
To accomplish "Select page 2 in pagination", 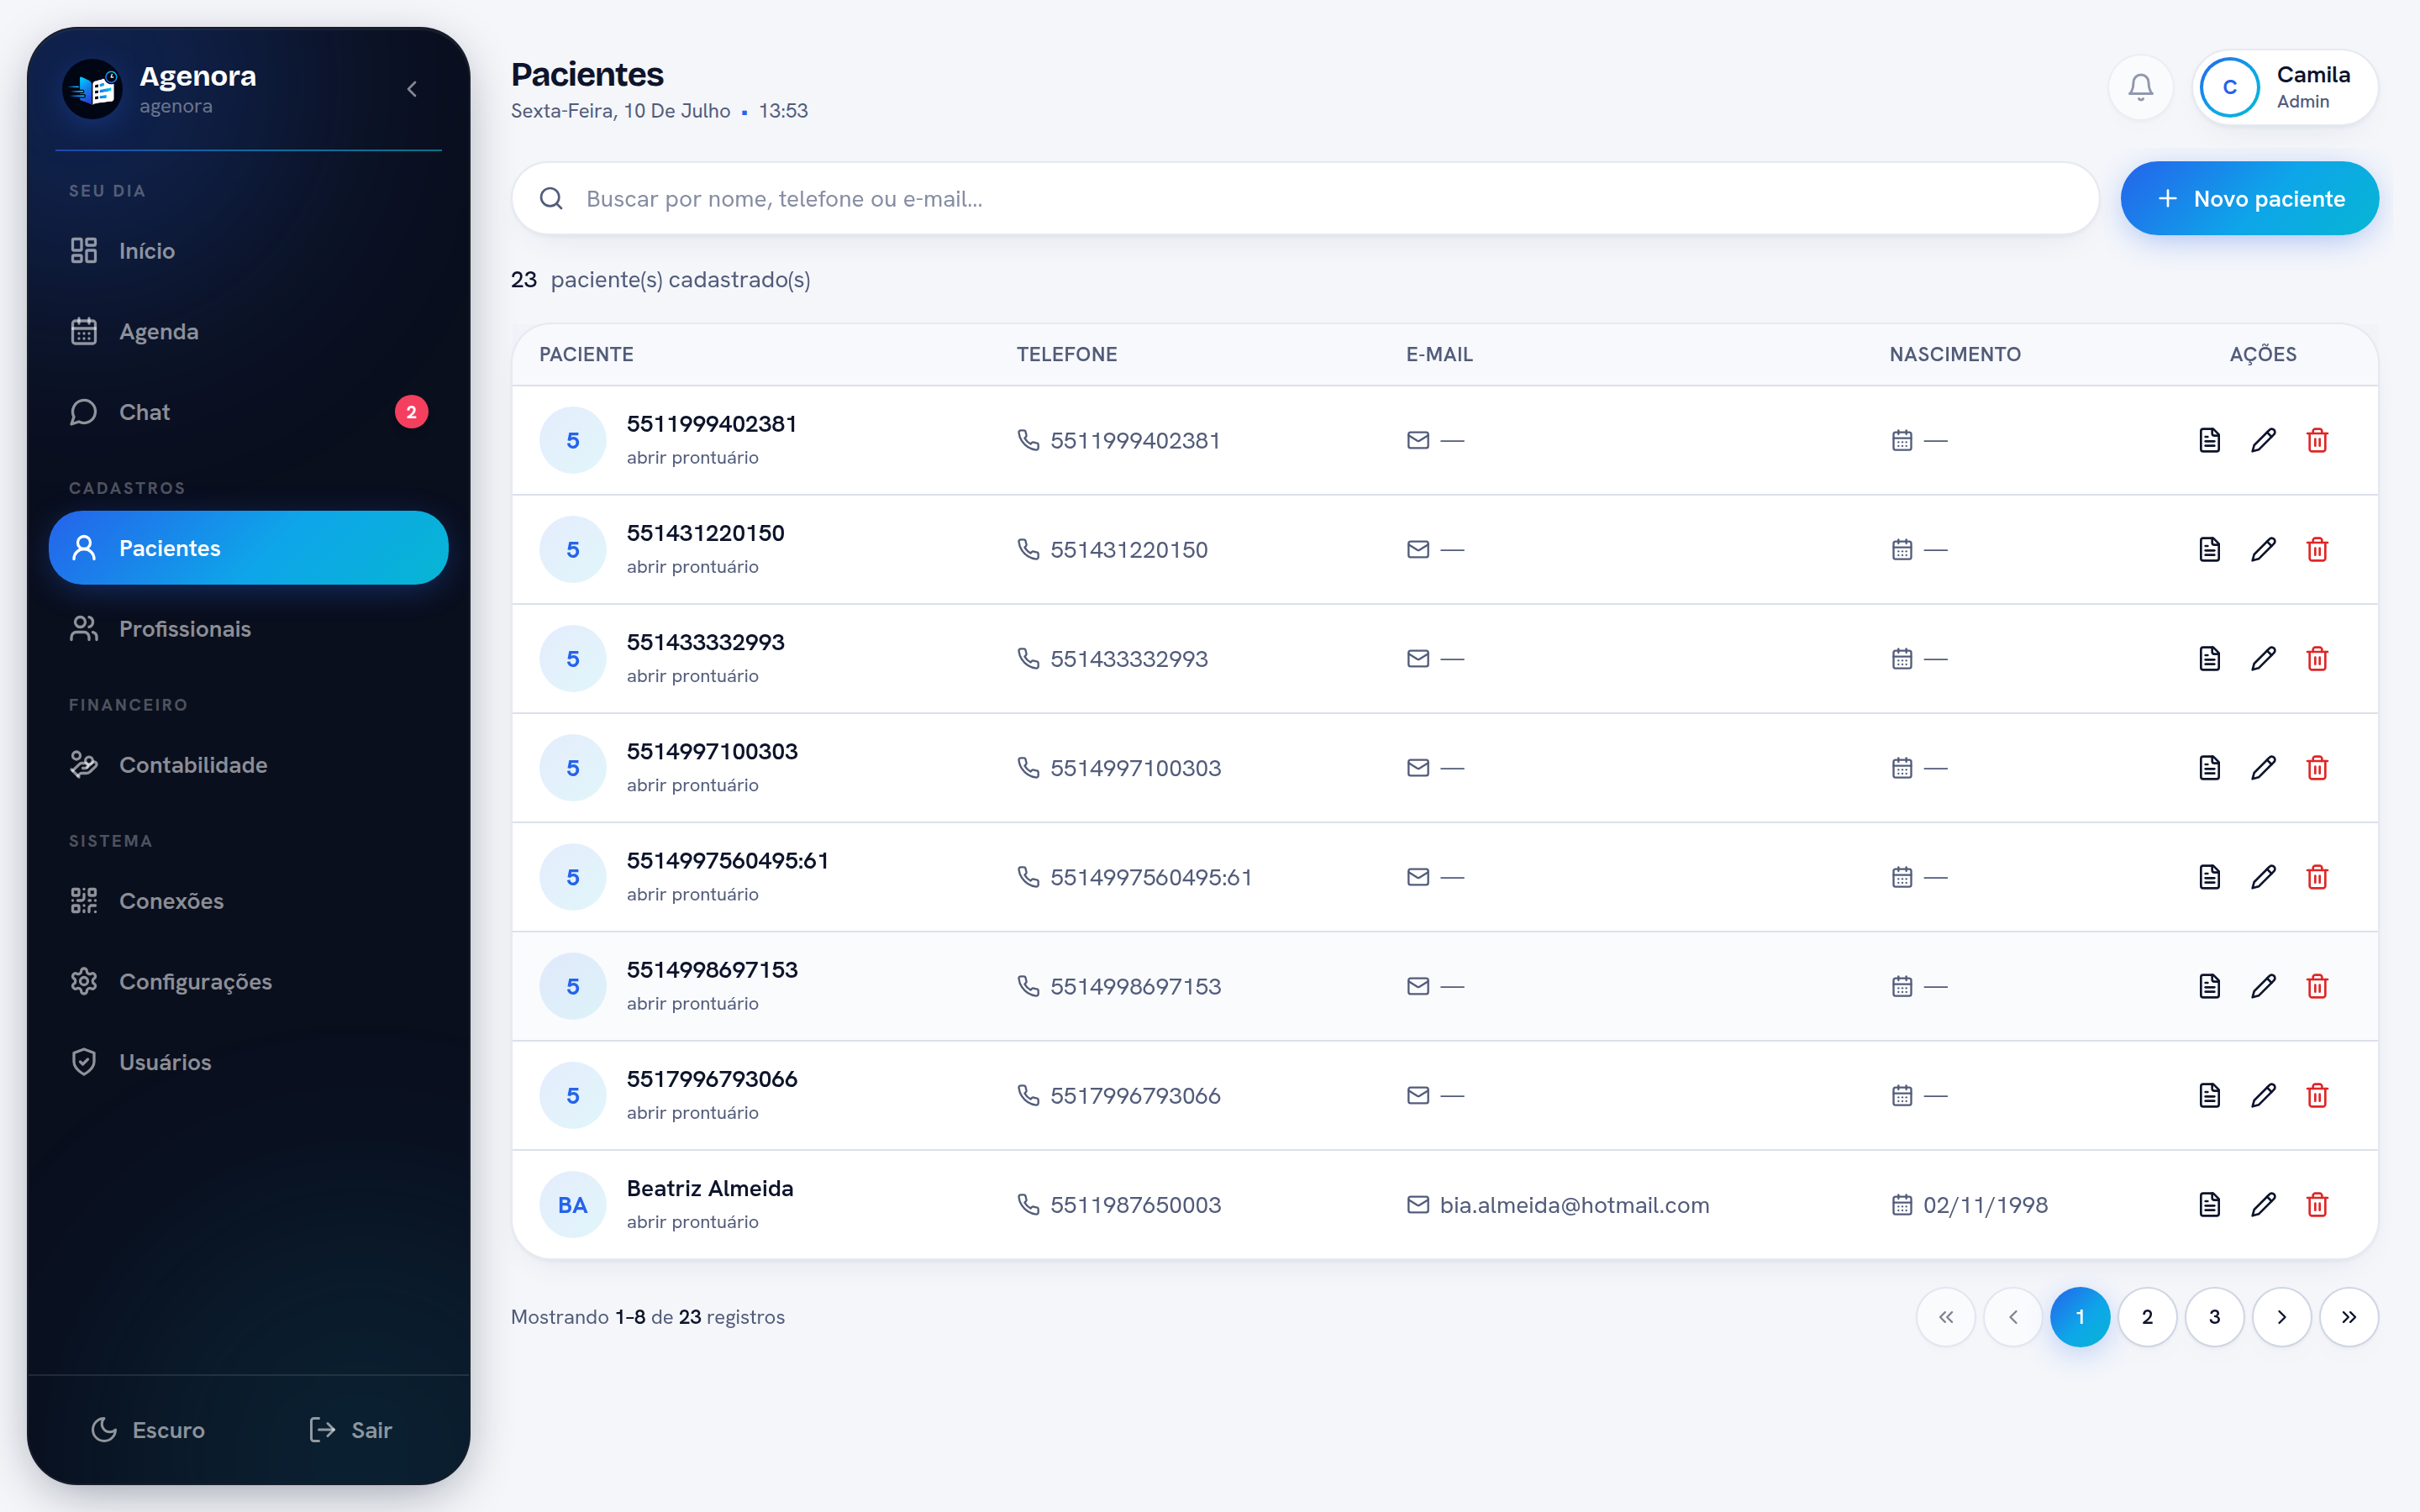I will pos(2147,1316).
